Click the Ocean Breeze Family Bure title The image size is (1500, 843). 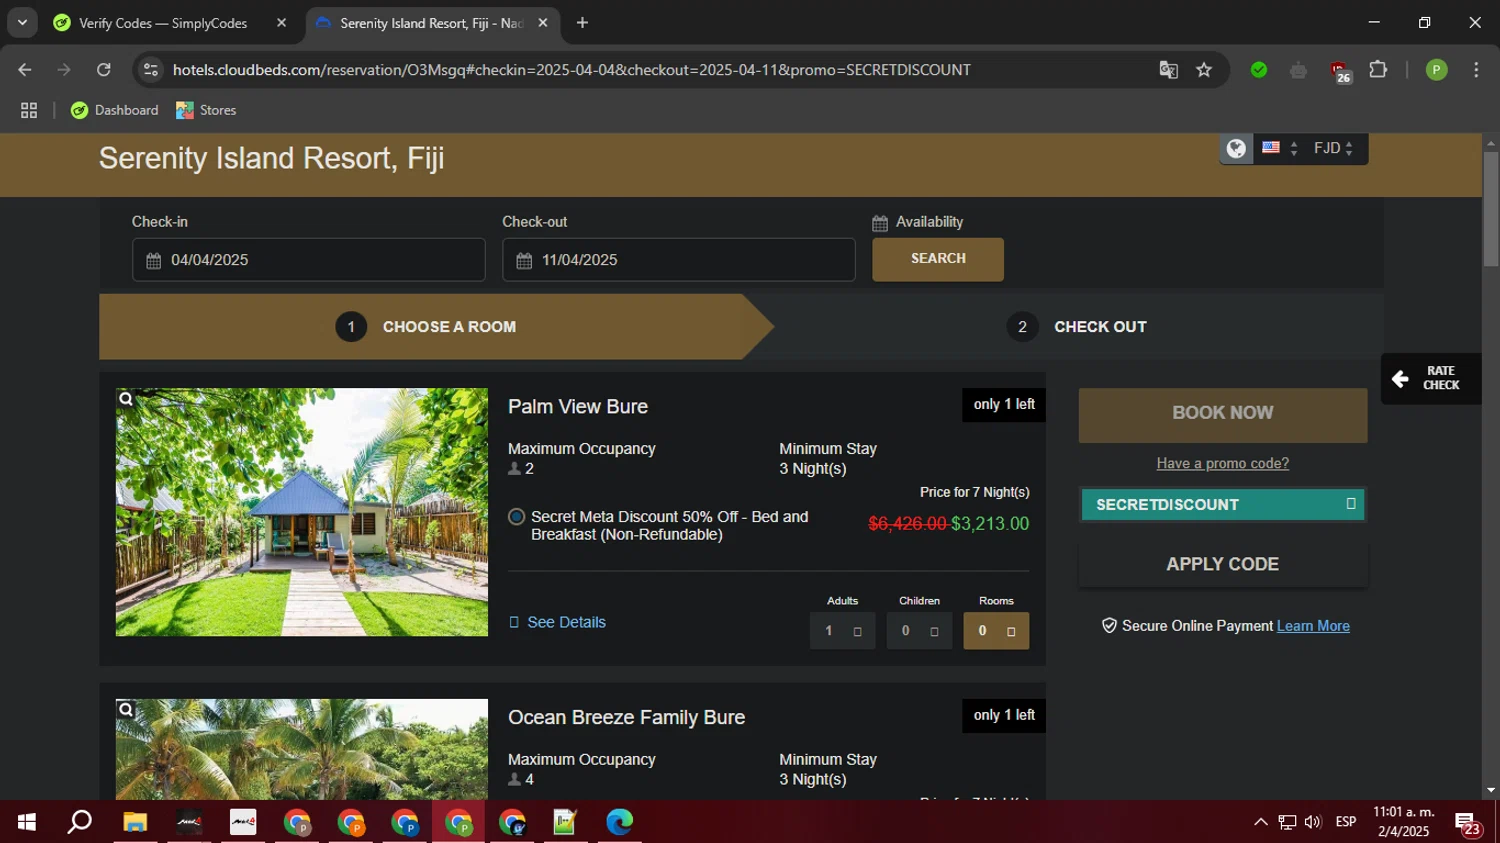pyautogui.click(x=627, y=718)
